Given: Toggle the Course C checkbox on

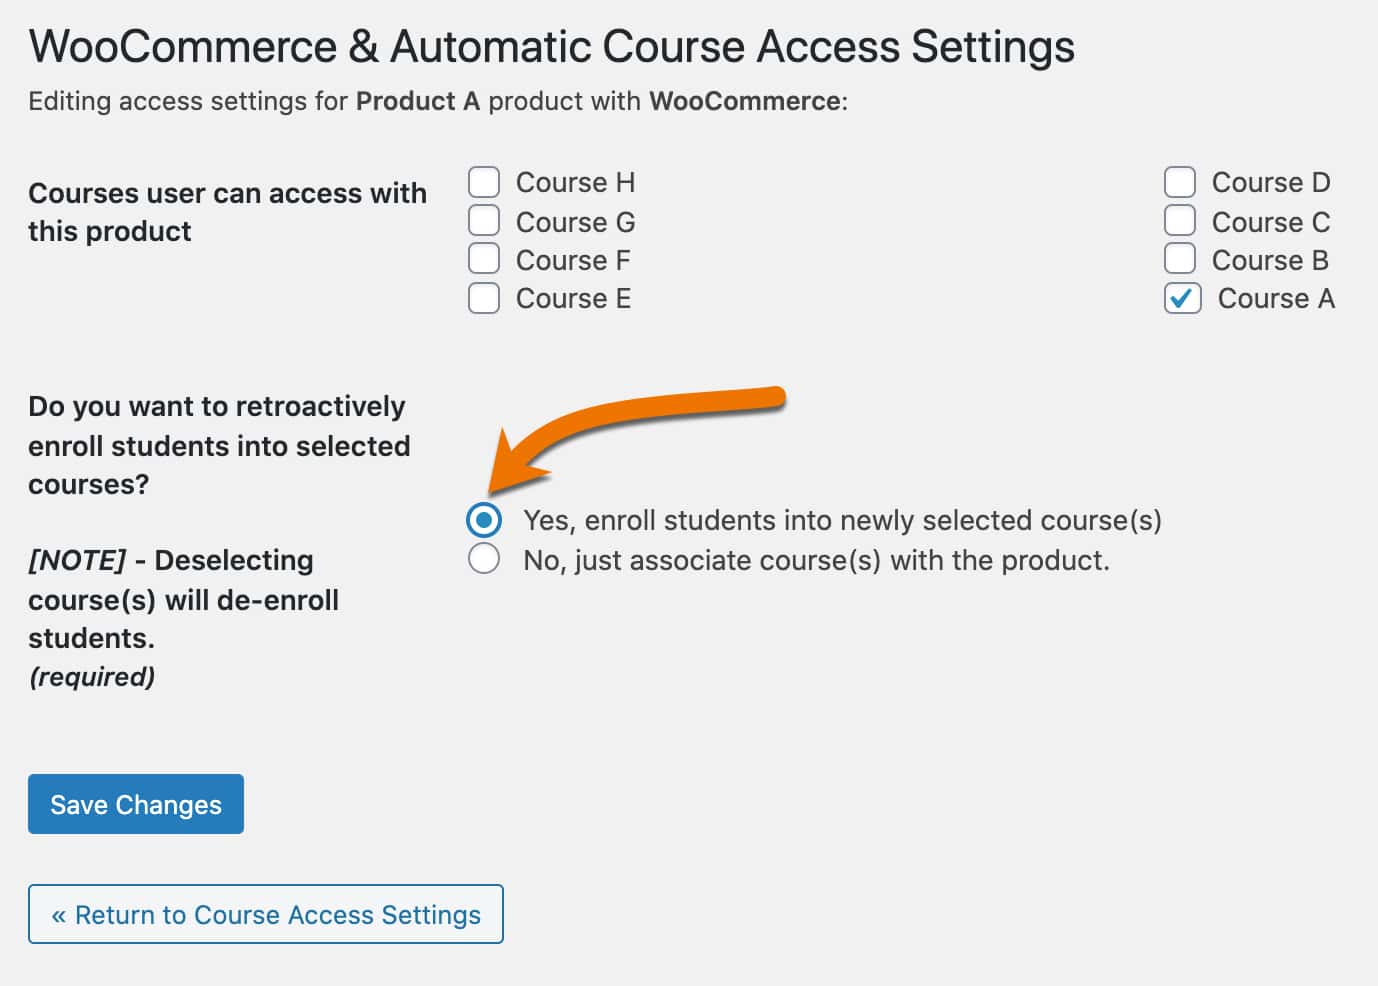Looking at the screenshot, I should (1180, 220).
